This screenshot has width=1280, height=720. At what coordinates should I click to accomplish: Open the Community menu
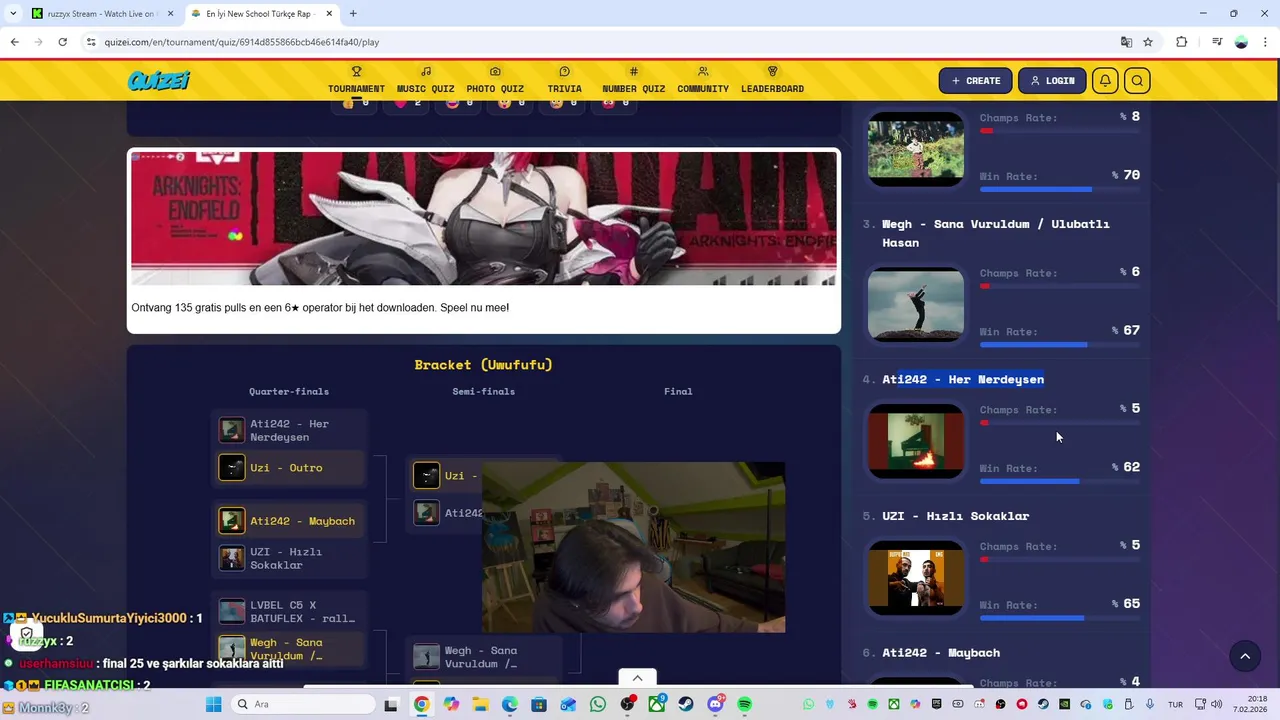tap(703, 80)
